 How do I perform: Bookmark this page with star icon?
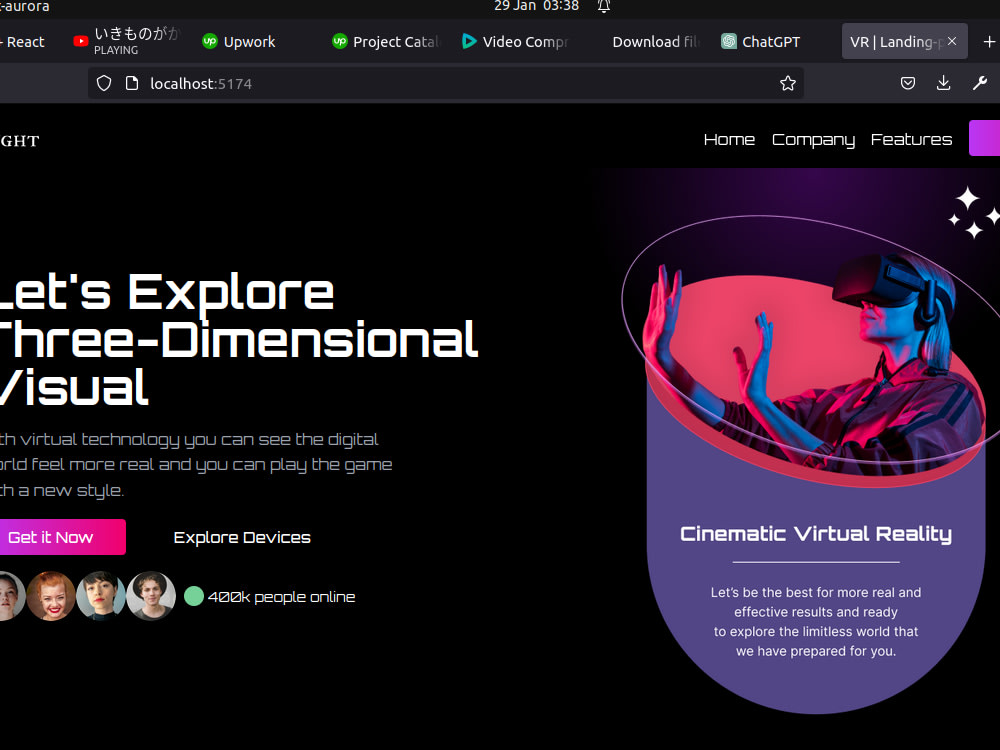788,84
